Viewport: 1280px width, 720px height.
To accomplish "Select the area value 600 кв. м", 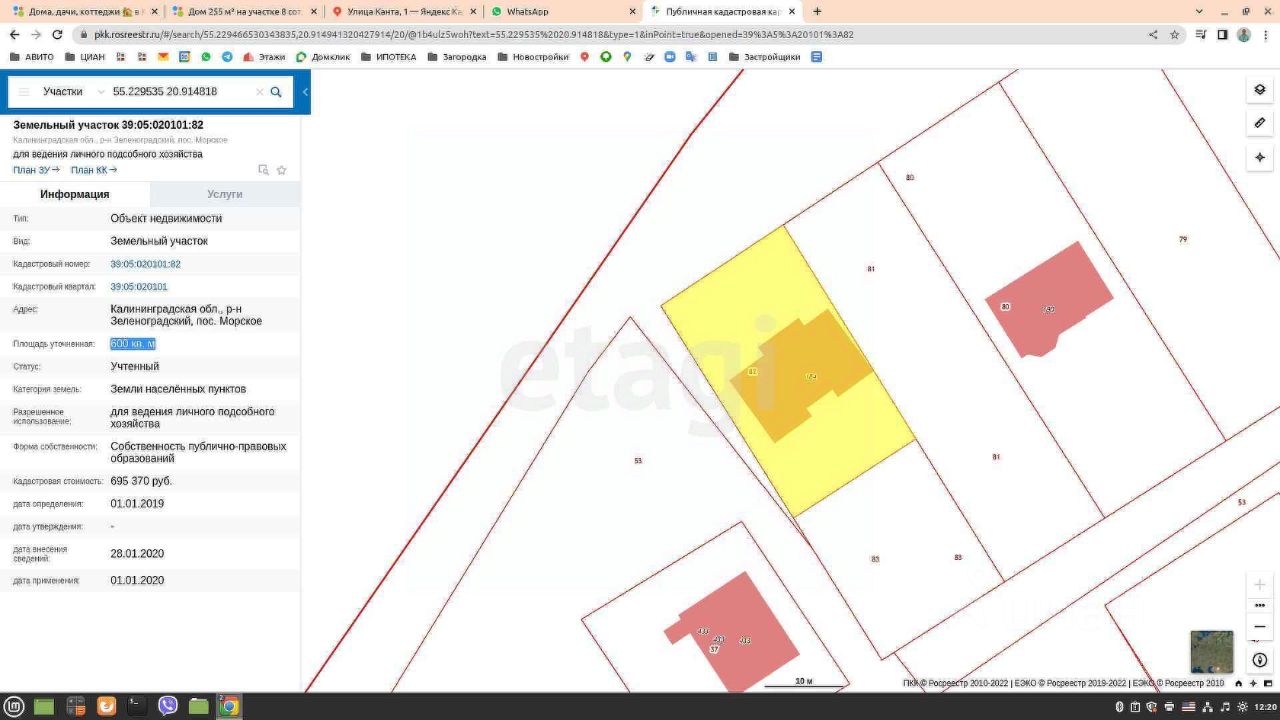I will click(x=133, y=344).
